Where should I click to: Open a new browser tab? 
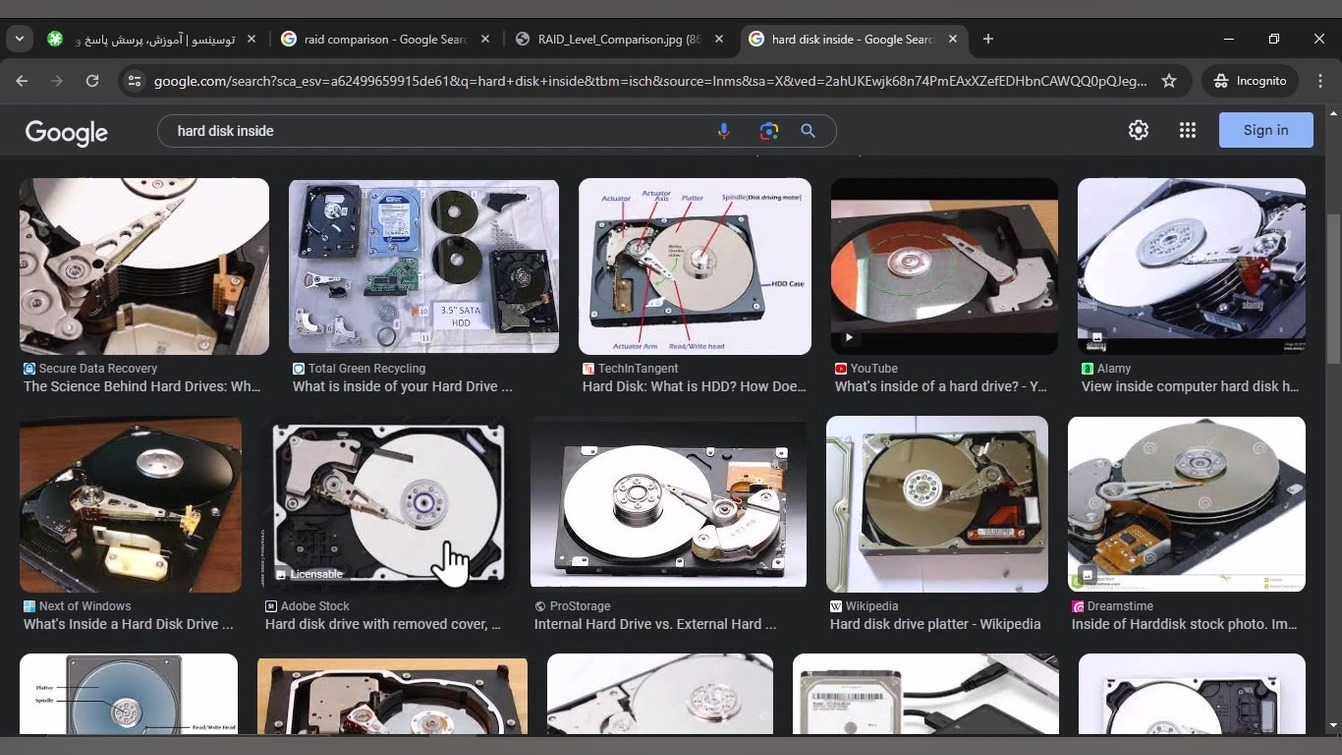(988, 39)
